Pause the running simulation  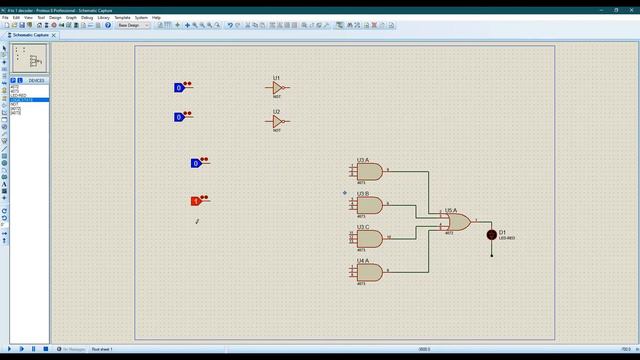point(33,349)
